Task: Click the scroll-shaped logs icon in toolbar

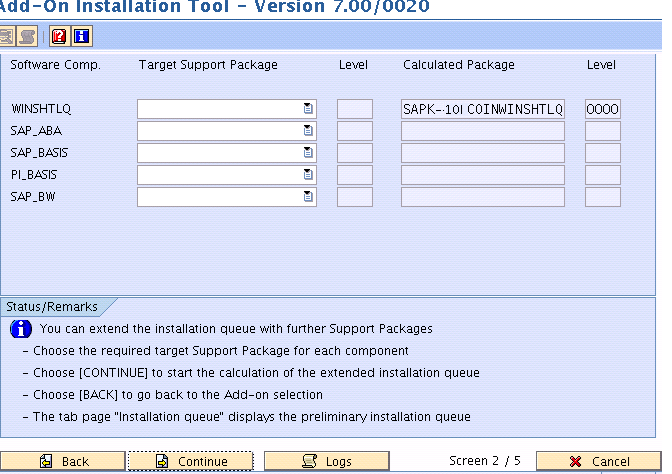Action: click(x=27, y=36)
